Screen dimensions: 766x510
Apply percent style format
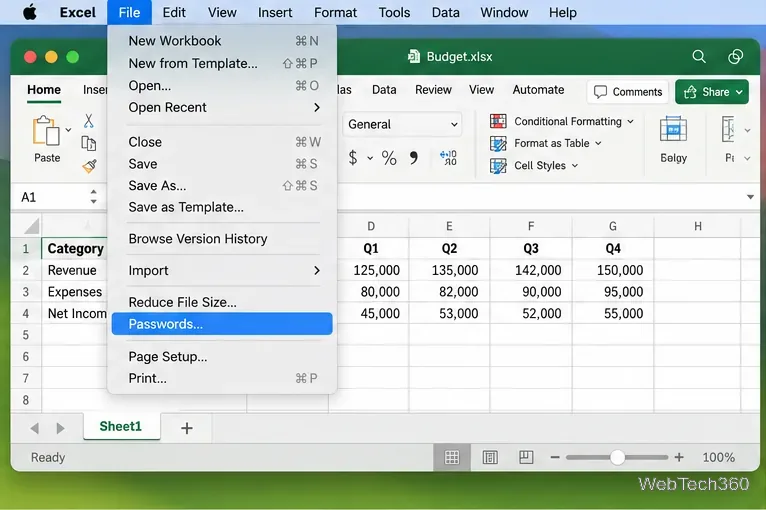tap(389, 158)
